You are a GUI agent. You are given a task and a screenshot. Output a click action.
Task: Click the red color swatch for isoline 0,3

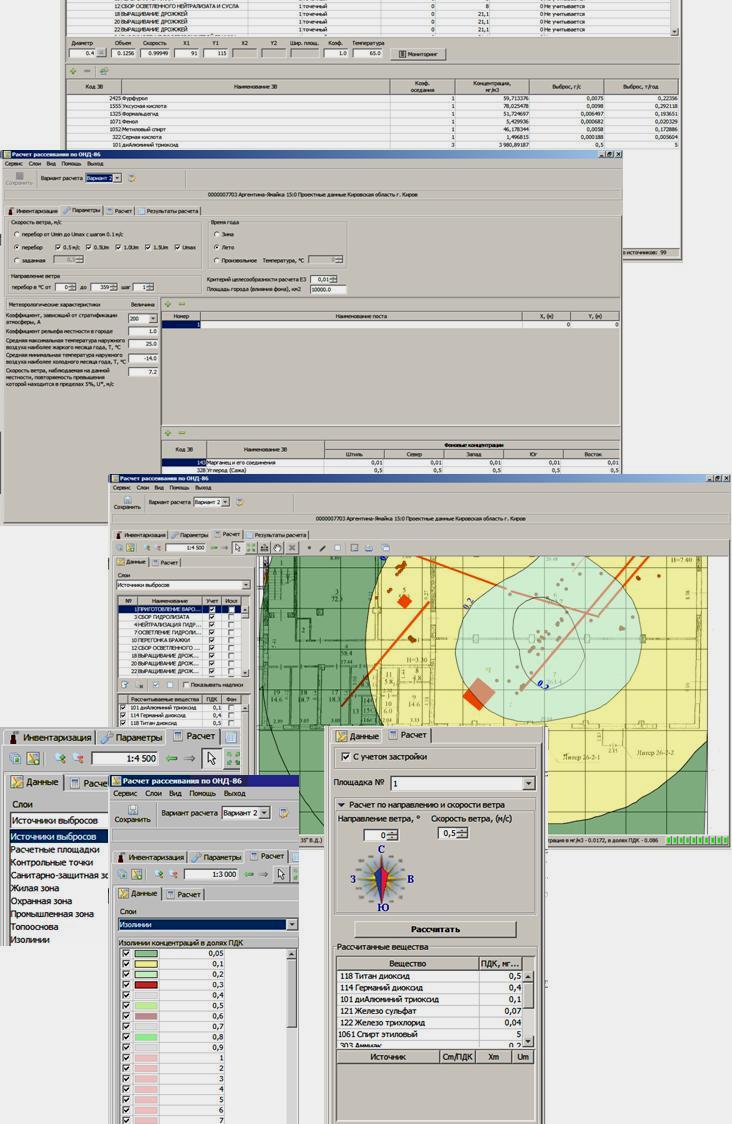tap(146, 985)
